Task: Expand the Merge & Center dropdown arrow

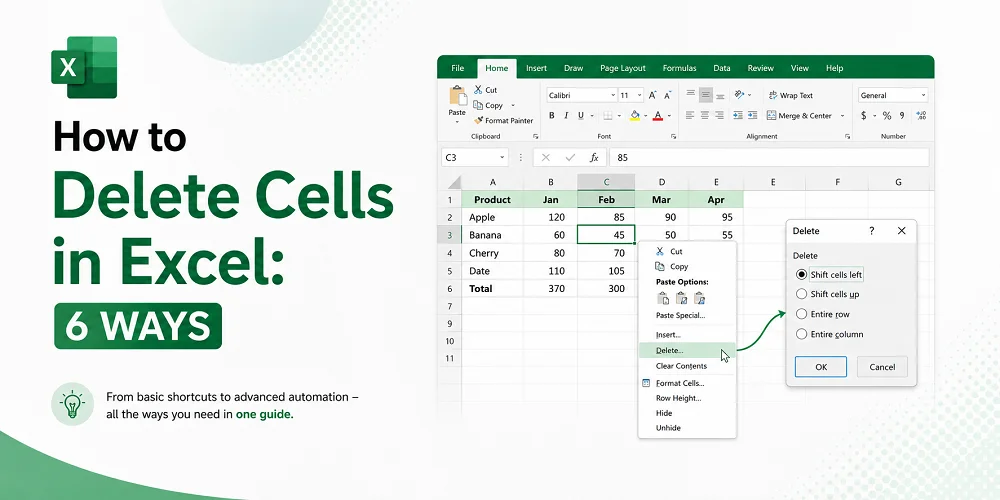Action: click(x=842, y=116)
